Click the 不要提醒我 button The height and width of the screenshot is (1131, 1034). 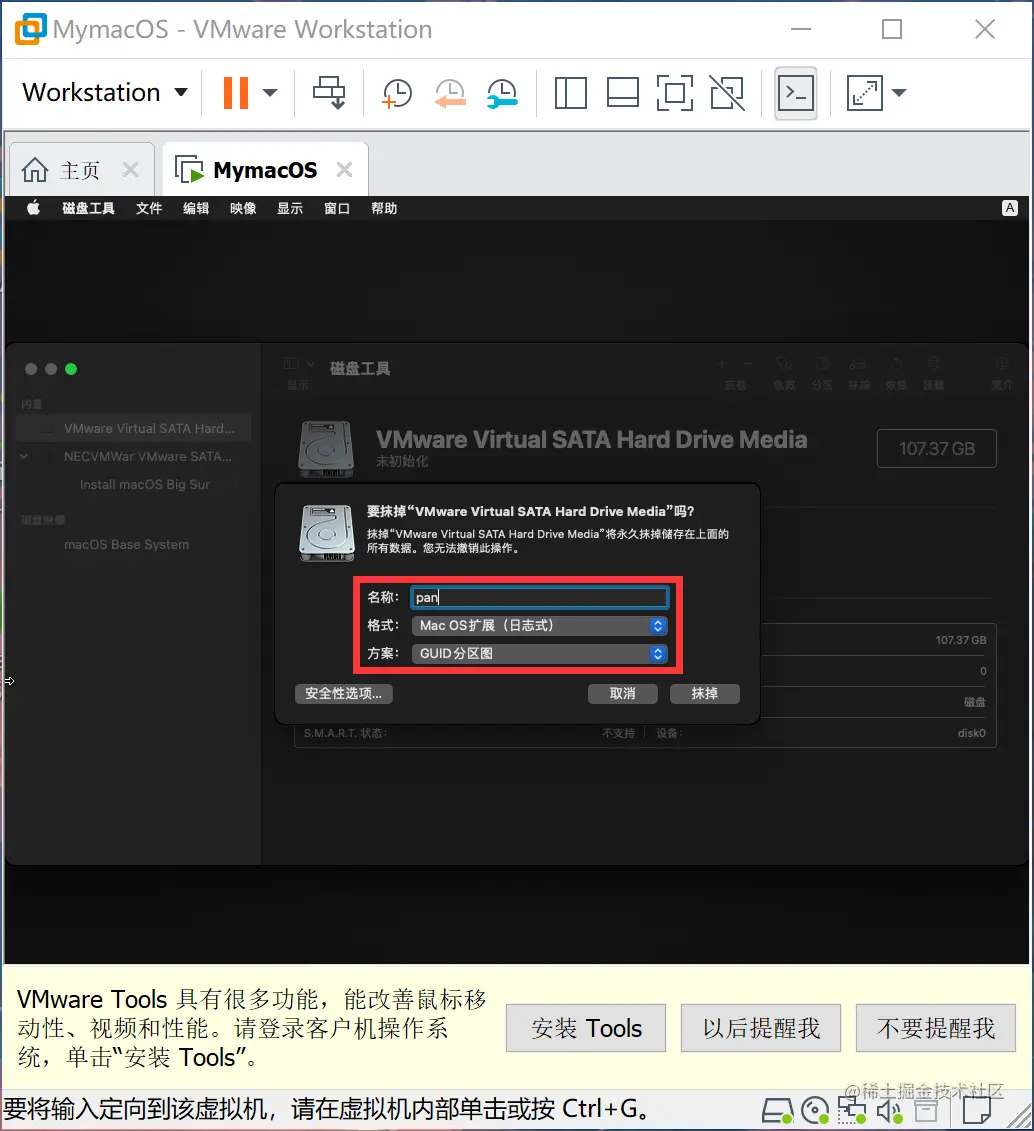[x=936, y=1028]
